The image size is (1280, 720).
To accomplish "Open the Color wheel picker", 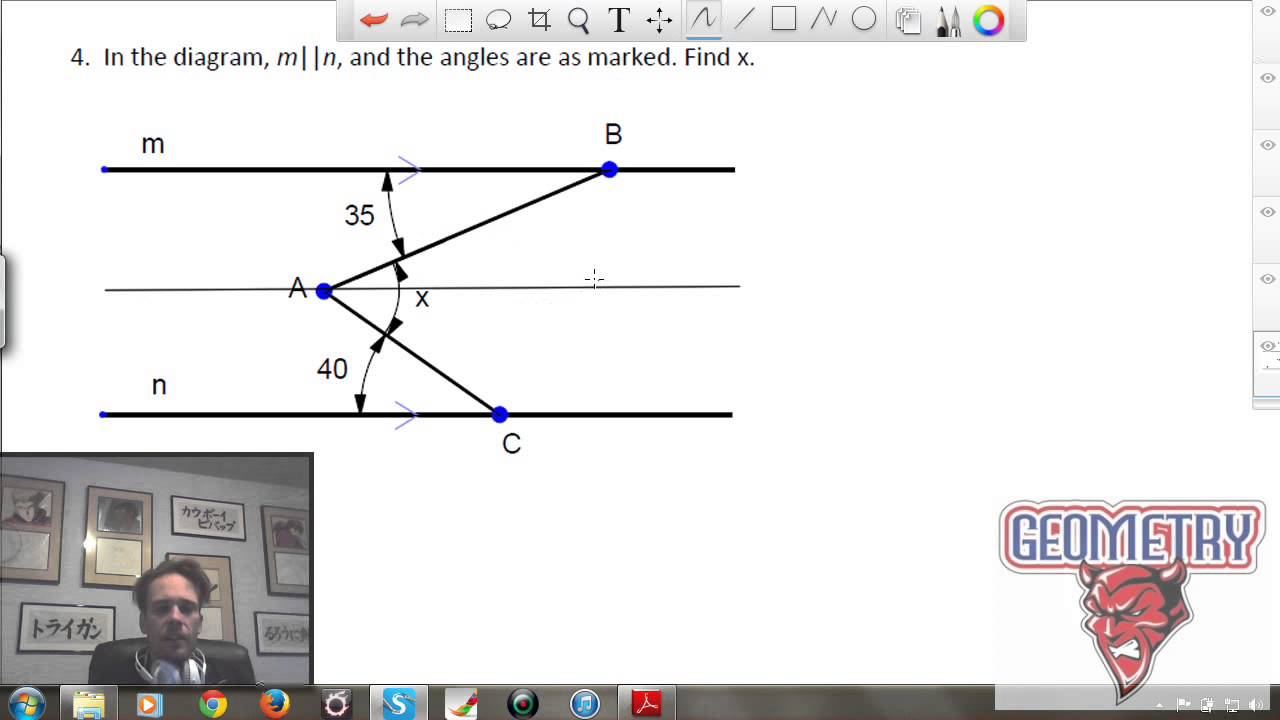I will pos(988,20).
